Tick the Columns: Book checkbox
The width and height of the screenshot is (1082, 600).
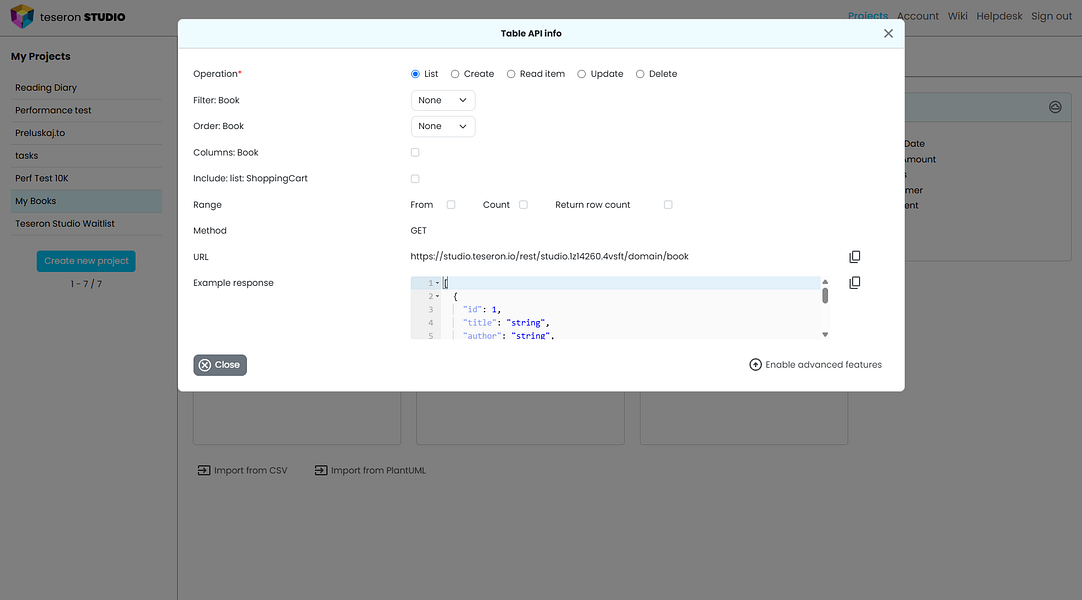pyautogui.click(x=415, y=152)
